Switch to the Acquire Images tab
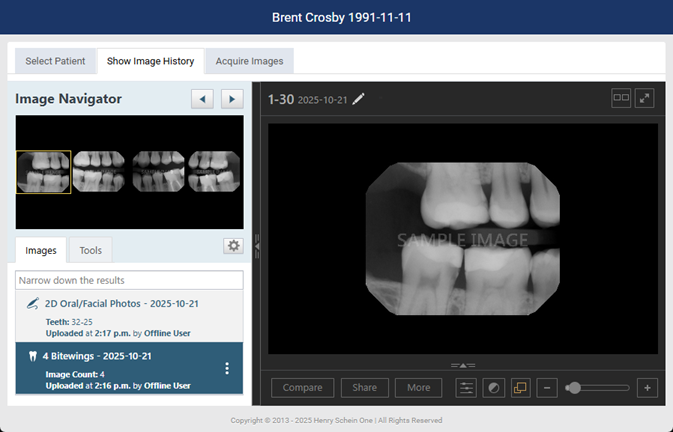This screenshot has height=432, width=673. (x=249, y=61)
